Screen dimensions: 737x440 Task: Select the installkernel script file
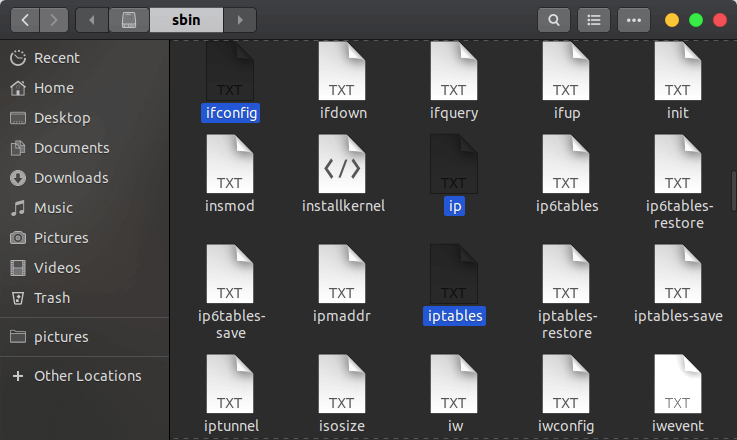point(343,174)
